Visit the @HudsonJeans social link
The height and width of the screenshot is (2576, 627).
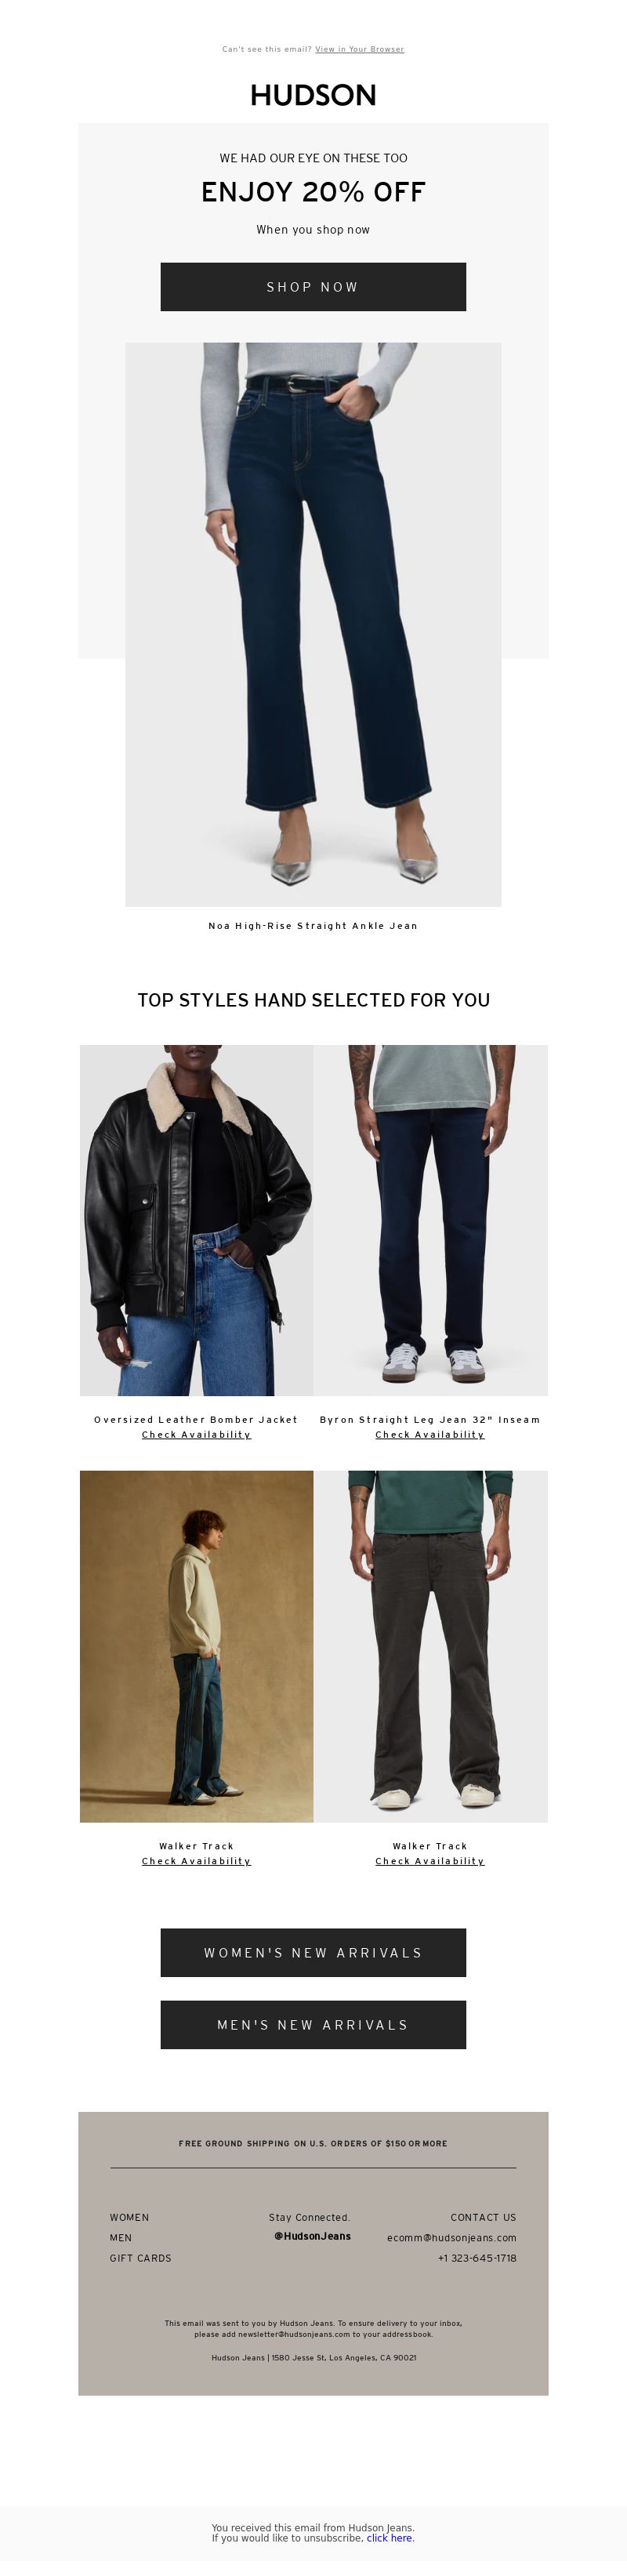[312, 2236]
